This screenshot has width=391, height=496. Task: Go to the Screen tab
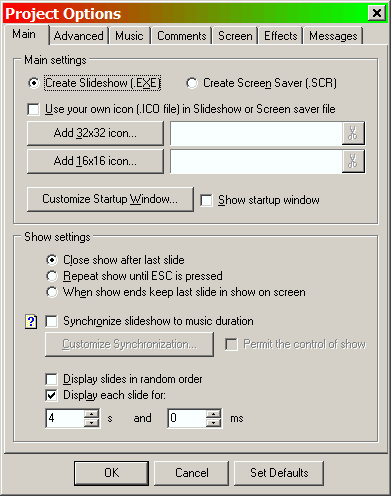click(235, 36)
